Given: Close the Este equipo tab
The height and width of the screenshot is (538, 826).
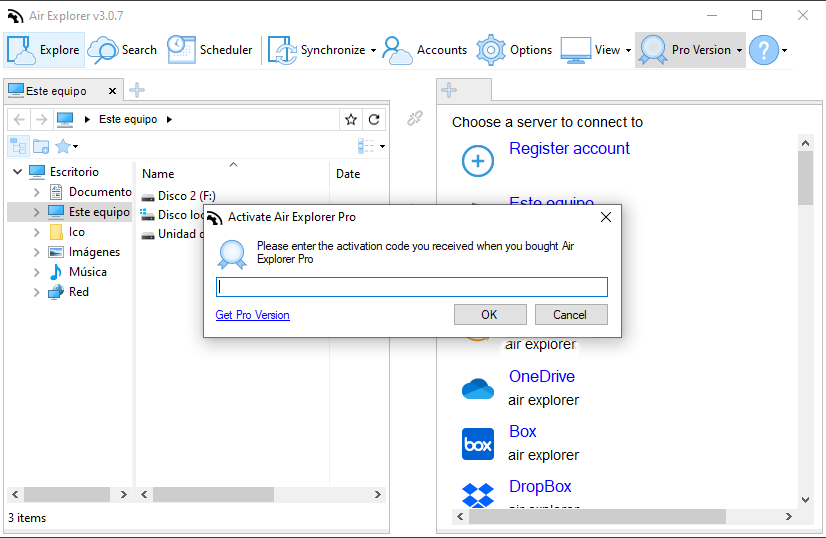Looking at the screenshot, I should (112, 91).
